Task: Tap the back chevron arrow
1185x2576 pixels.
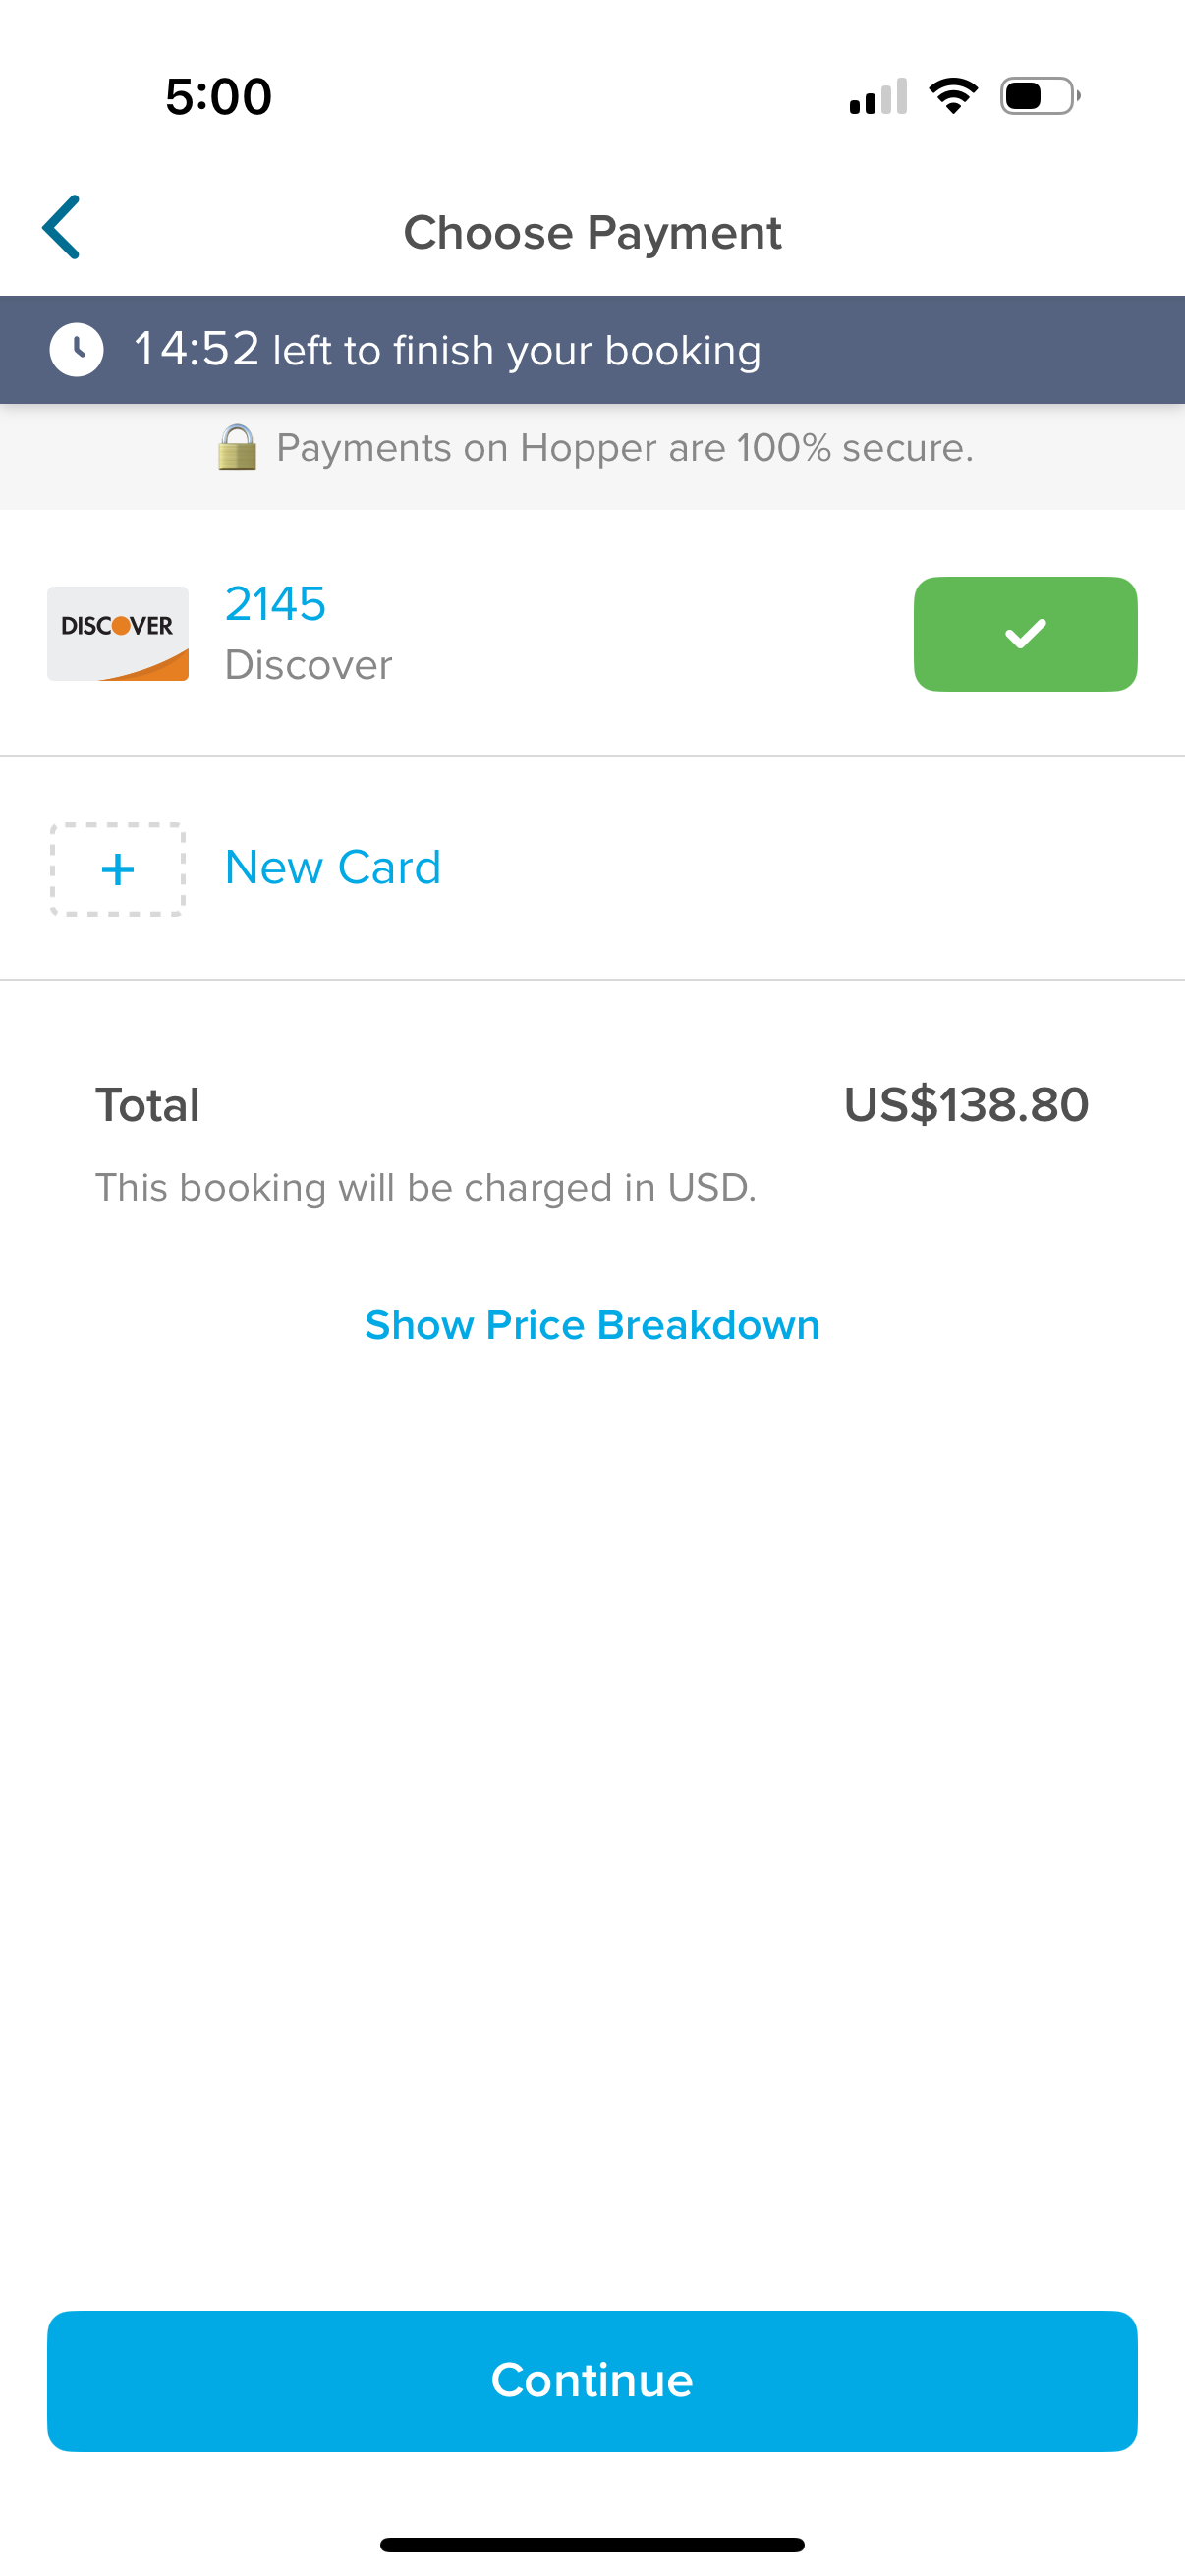Action: click(62, 228)
